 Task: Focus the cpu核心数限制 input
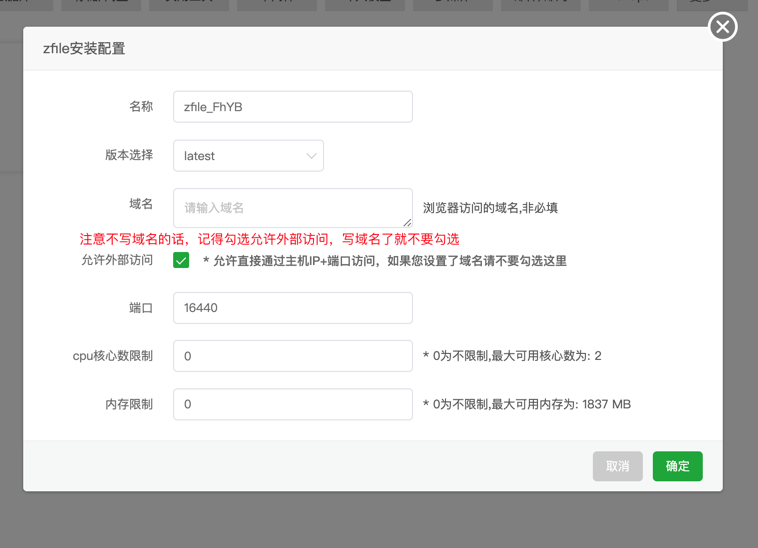[292, 356]
